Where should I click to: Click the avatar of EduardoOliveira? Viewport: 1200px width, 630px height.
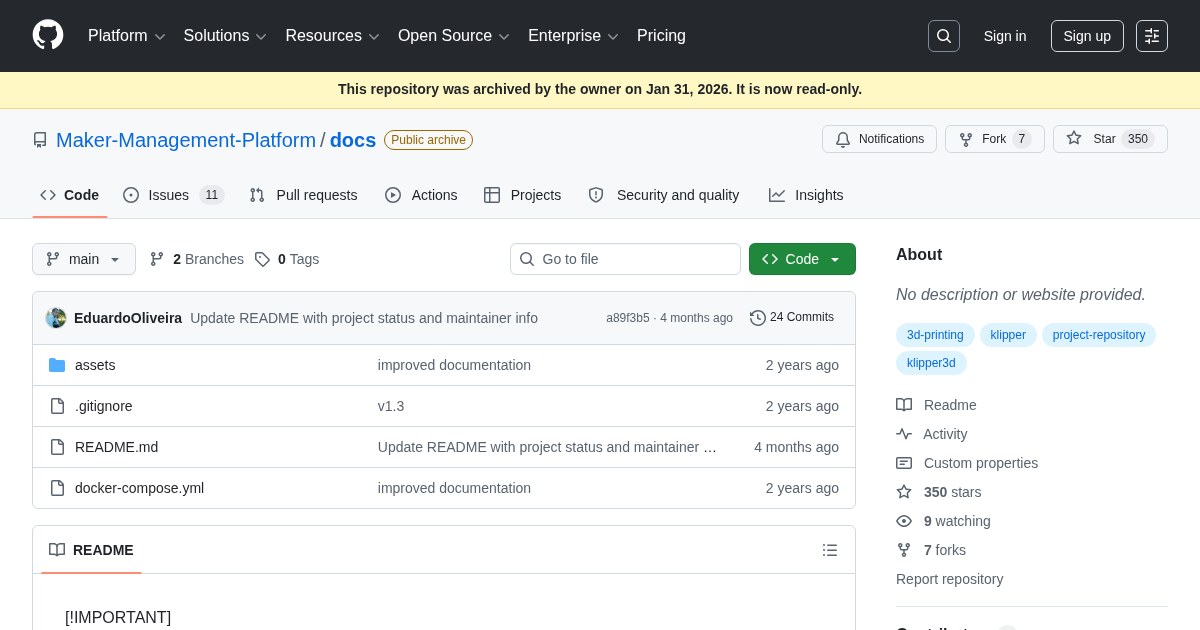pos(56,318)
